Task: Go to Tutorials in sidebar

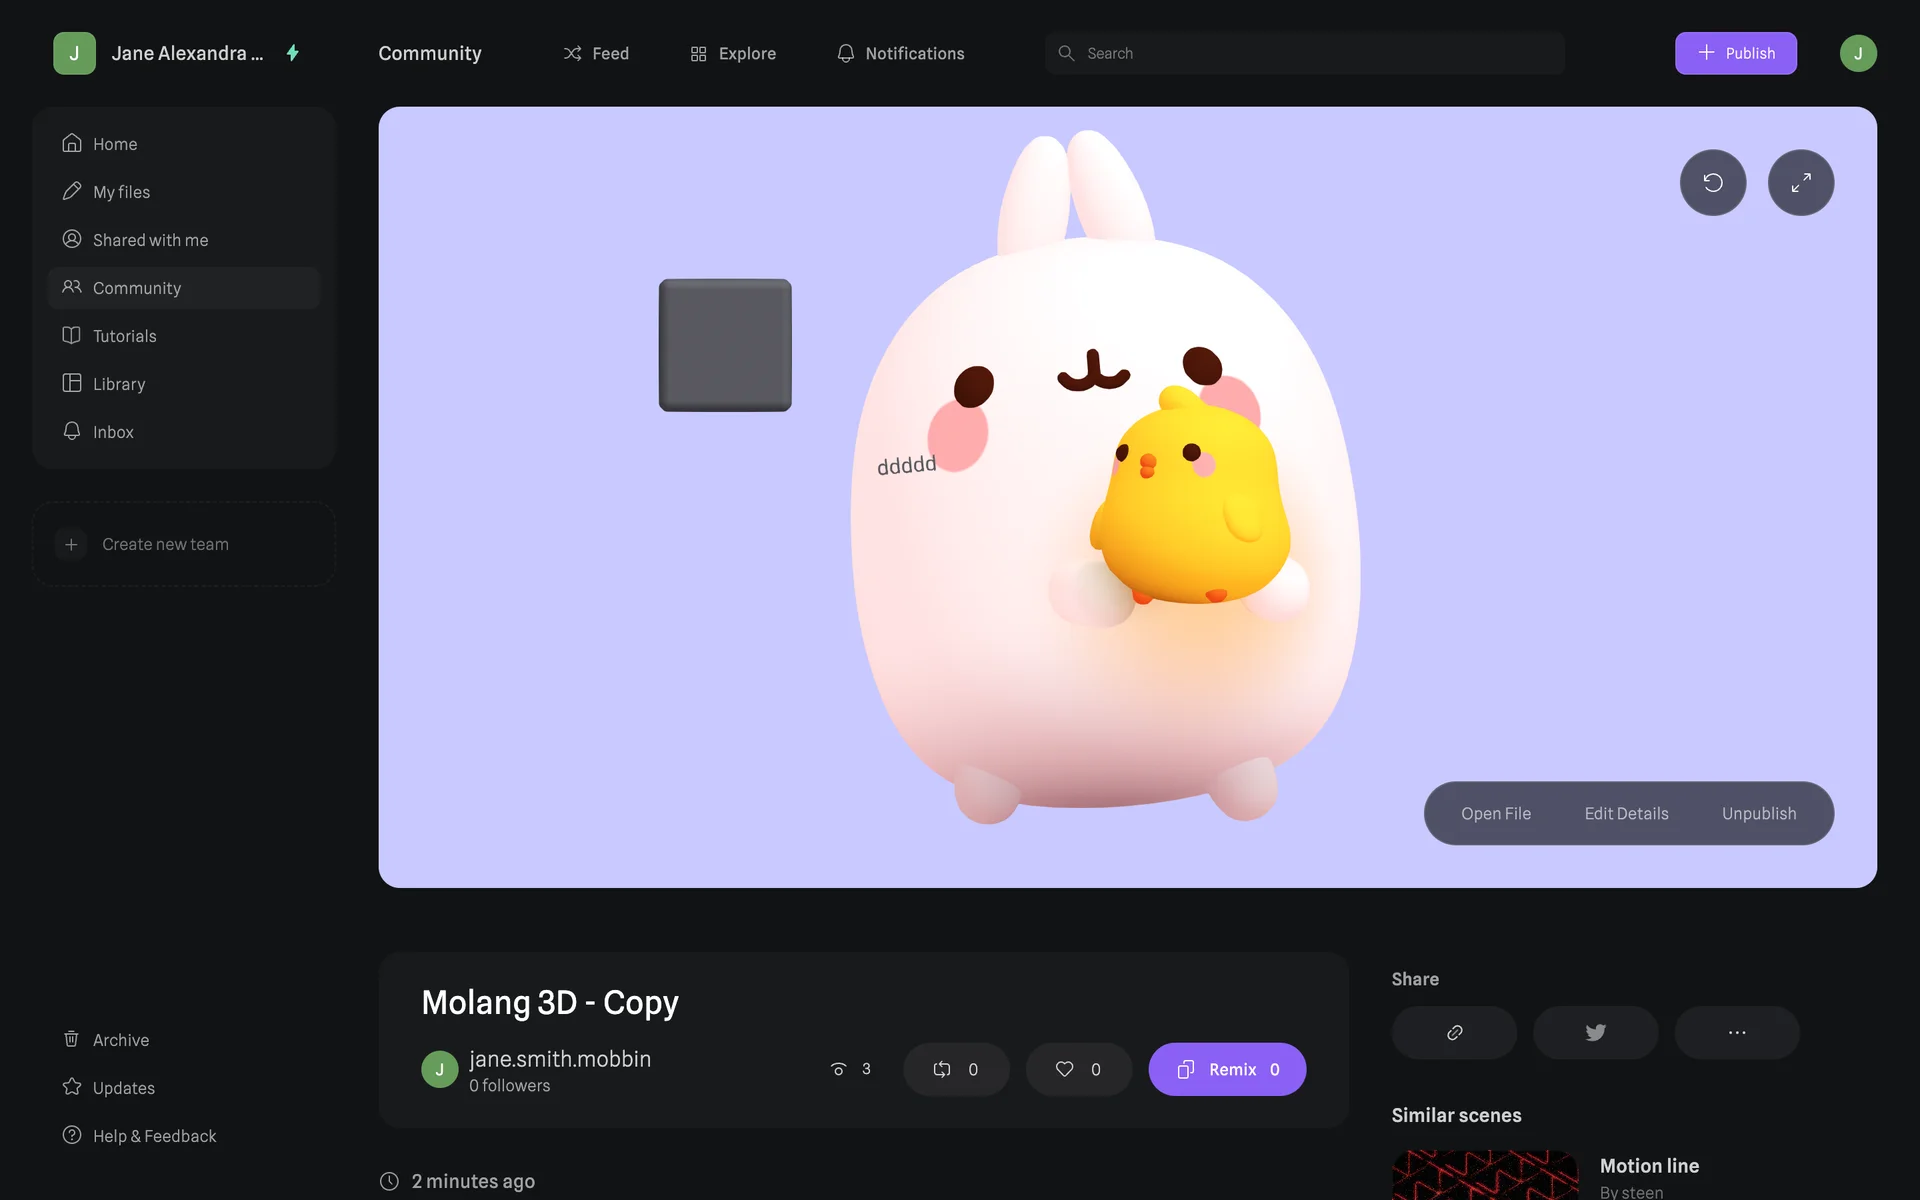Action: click(124, 336)
